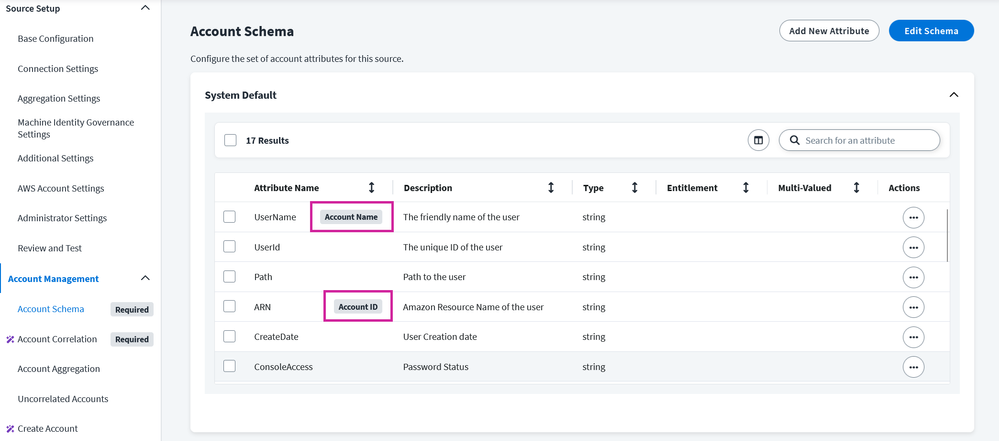Collapse the Source Setup section
The height and width of the screenshot is (441, 999).
145,8
